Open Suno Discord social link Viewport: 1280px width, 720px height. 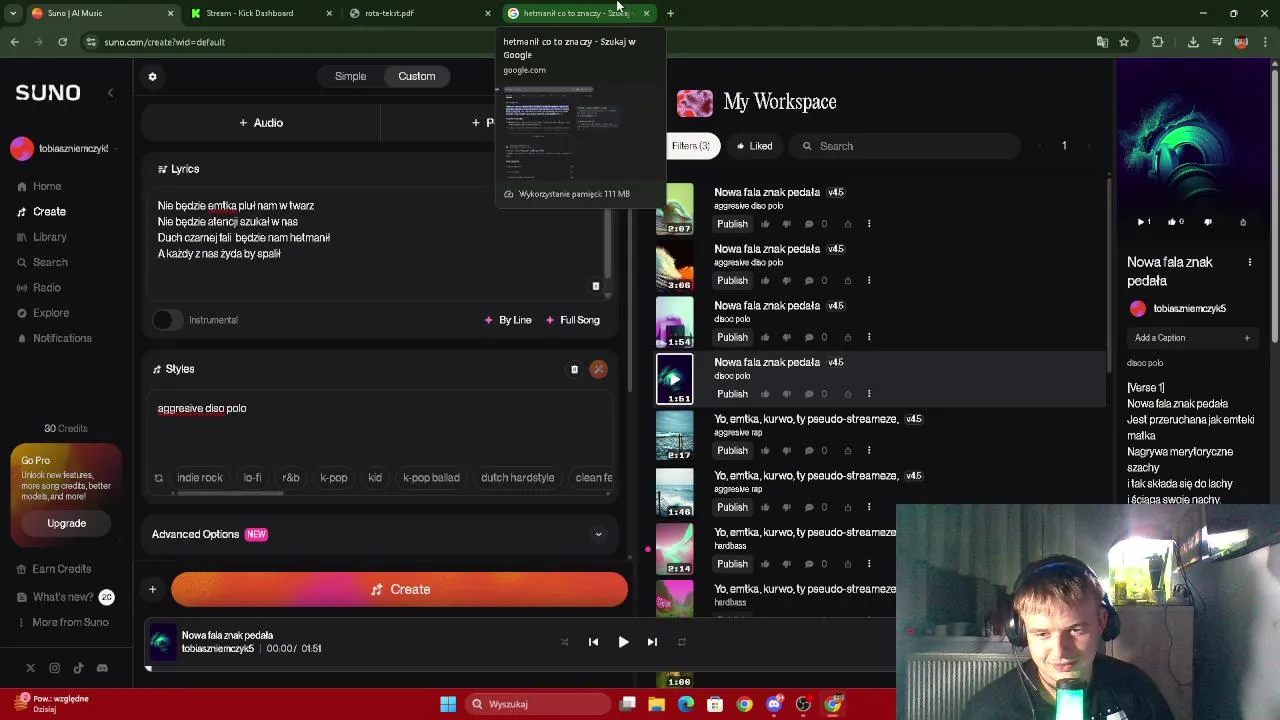[102, 668]
